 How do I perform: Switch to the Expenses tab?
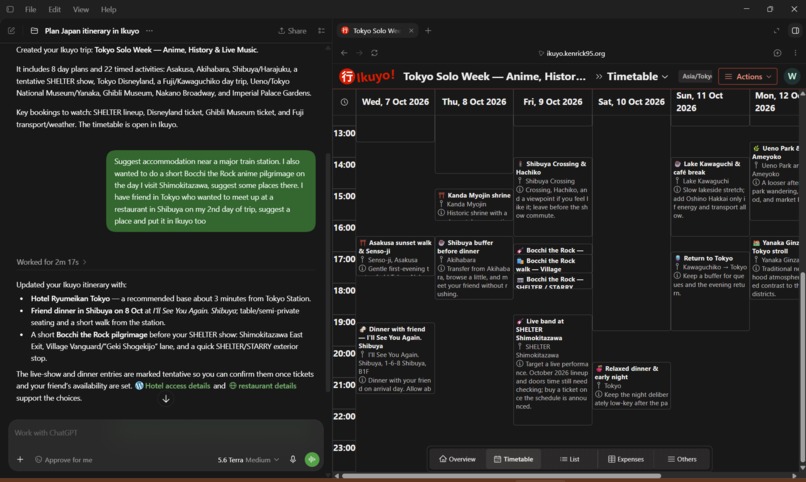(x=626, y=459)
